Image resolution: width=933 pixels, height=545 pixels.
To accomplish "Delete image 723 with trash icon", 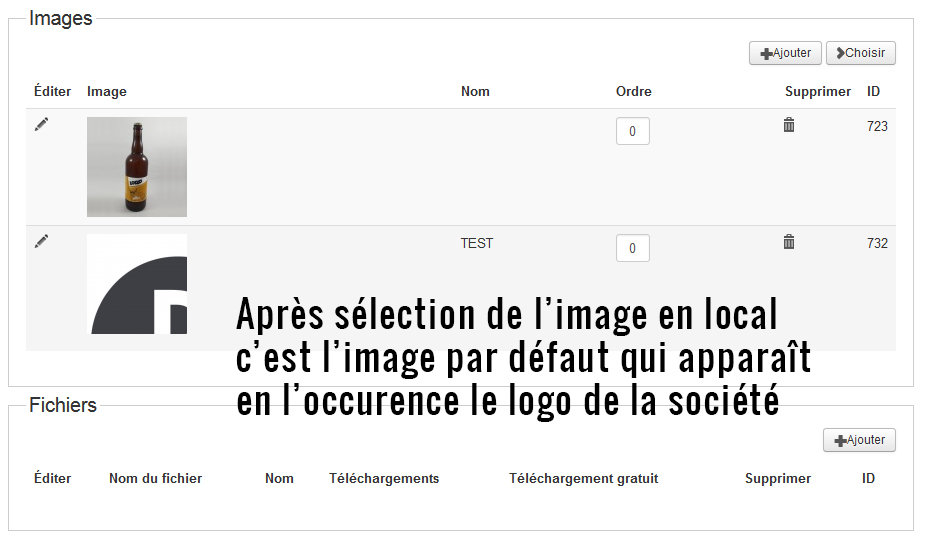I will (x=788, y=125).
